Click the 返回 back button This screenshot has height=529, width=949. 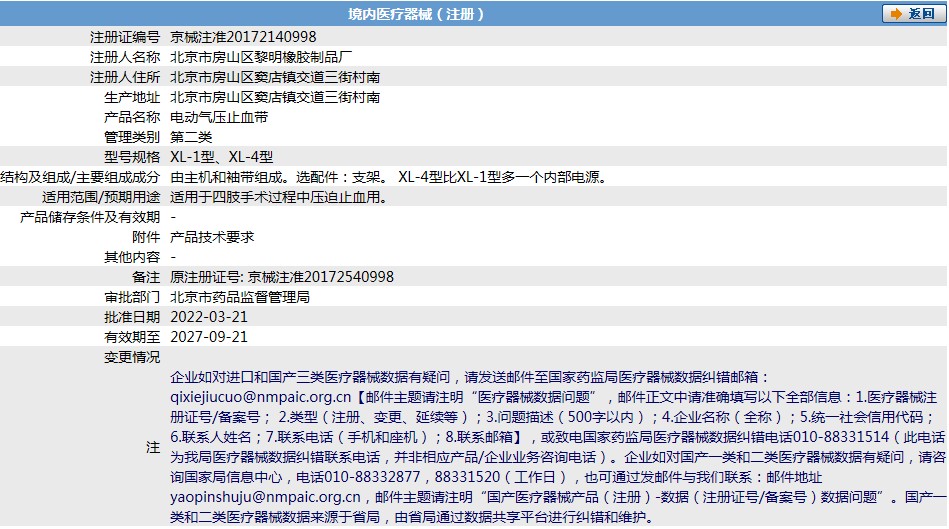[913, 13]
